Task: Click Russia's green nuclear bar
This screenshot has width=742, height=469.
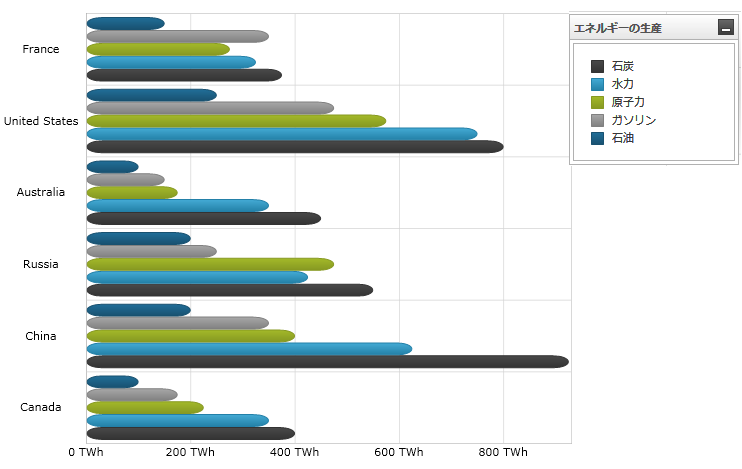Action: pos(210,264)
